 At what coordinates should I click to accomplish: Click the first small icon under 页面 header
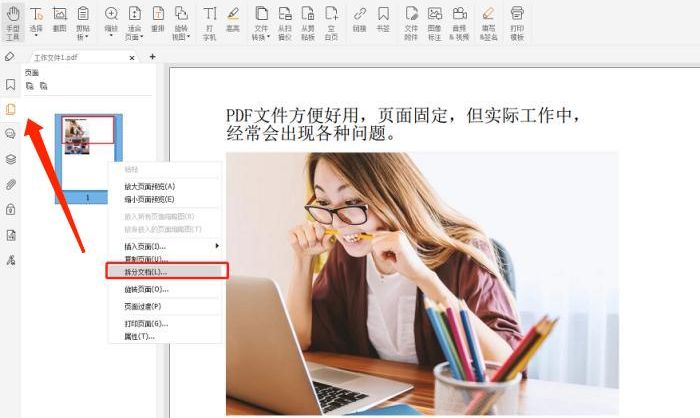pyautogui.click(x=29, y=86)
